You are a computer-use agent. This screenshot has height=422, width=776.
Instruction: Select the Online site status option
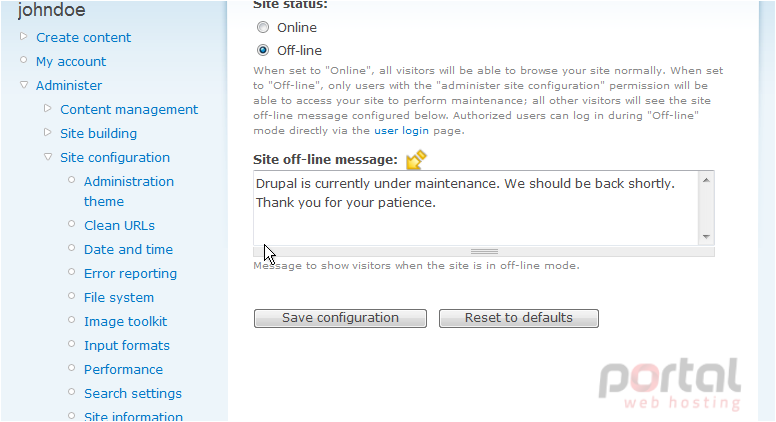click(x=263, y=27)
